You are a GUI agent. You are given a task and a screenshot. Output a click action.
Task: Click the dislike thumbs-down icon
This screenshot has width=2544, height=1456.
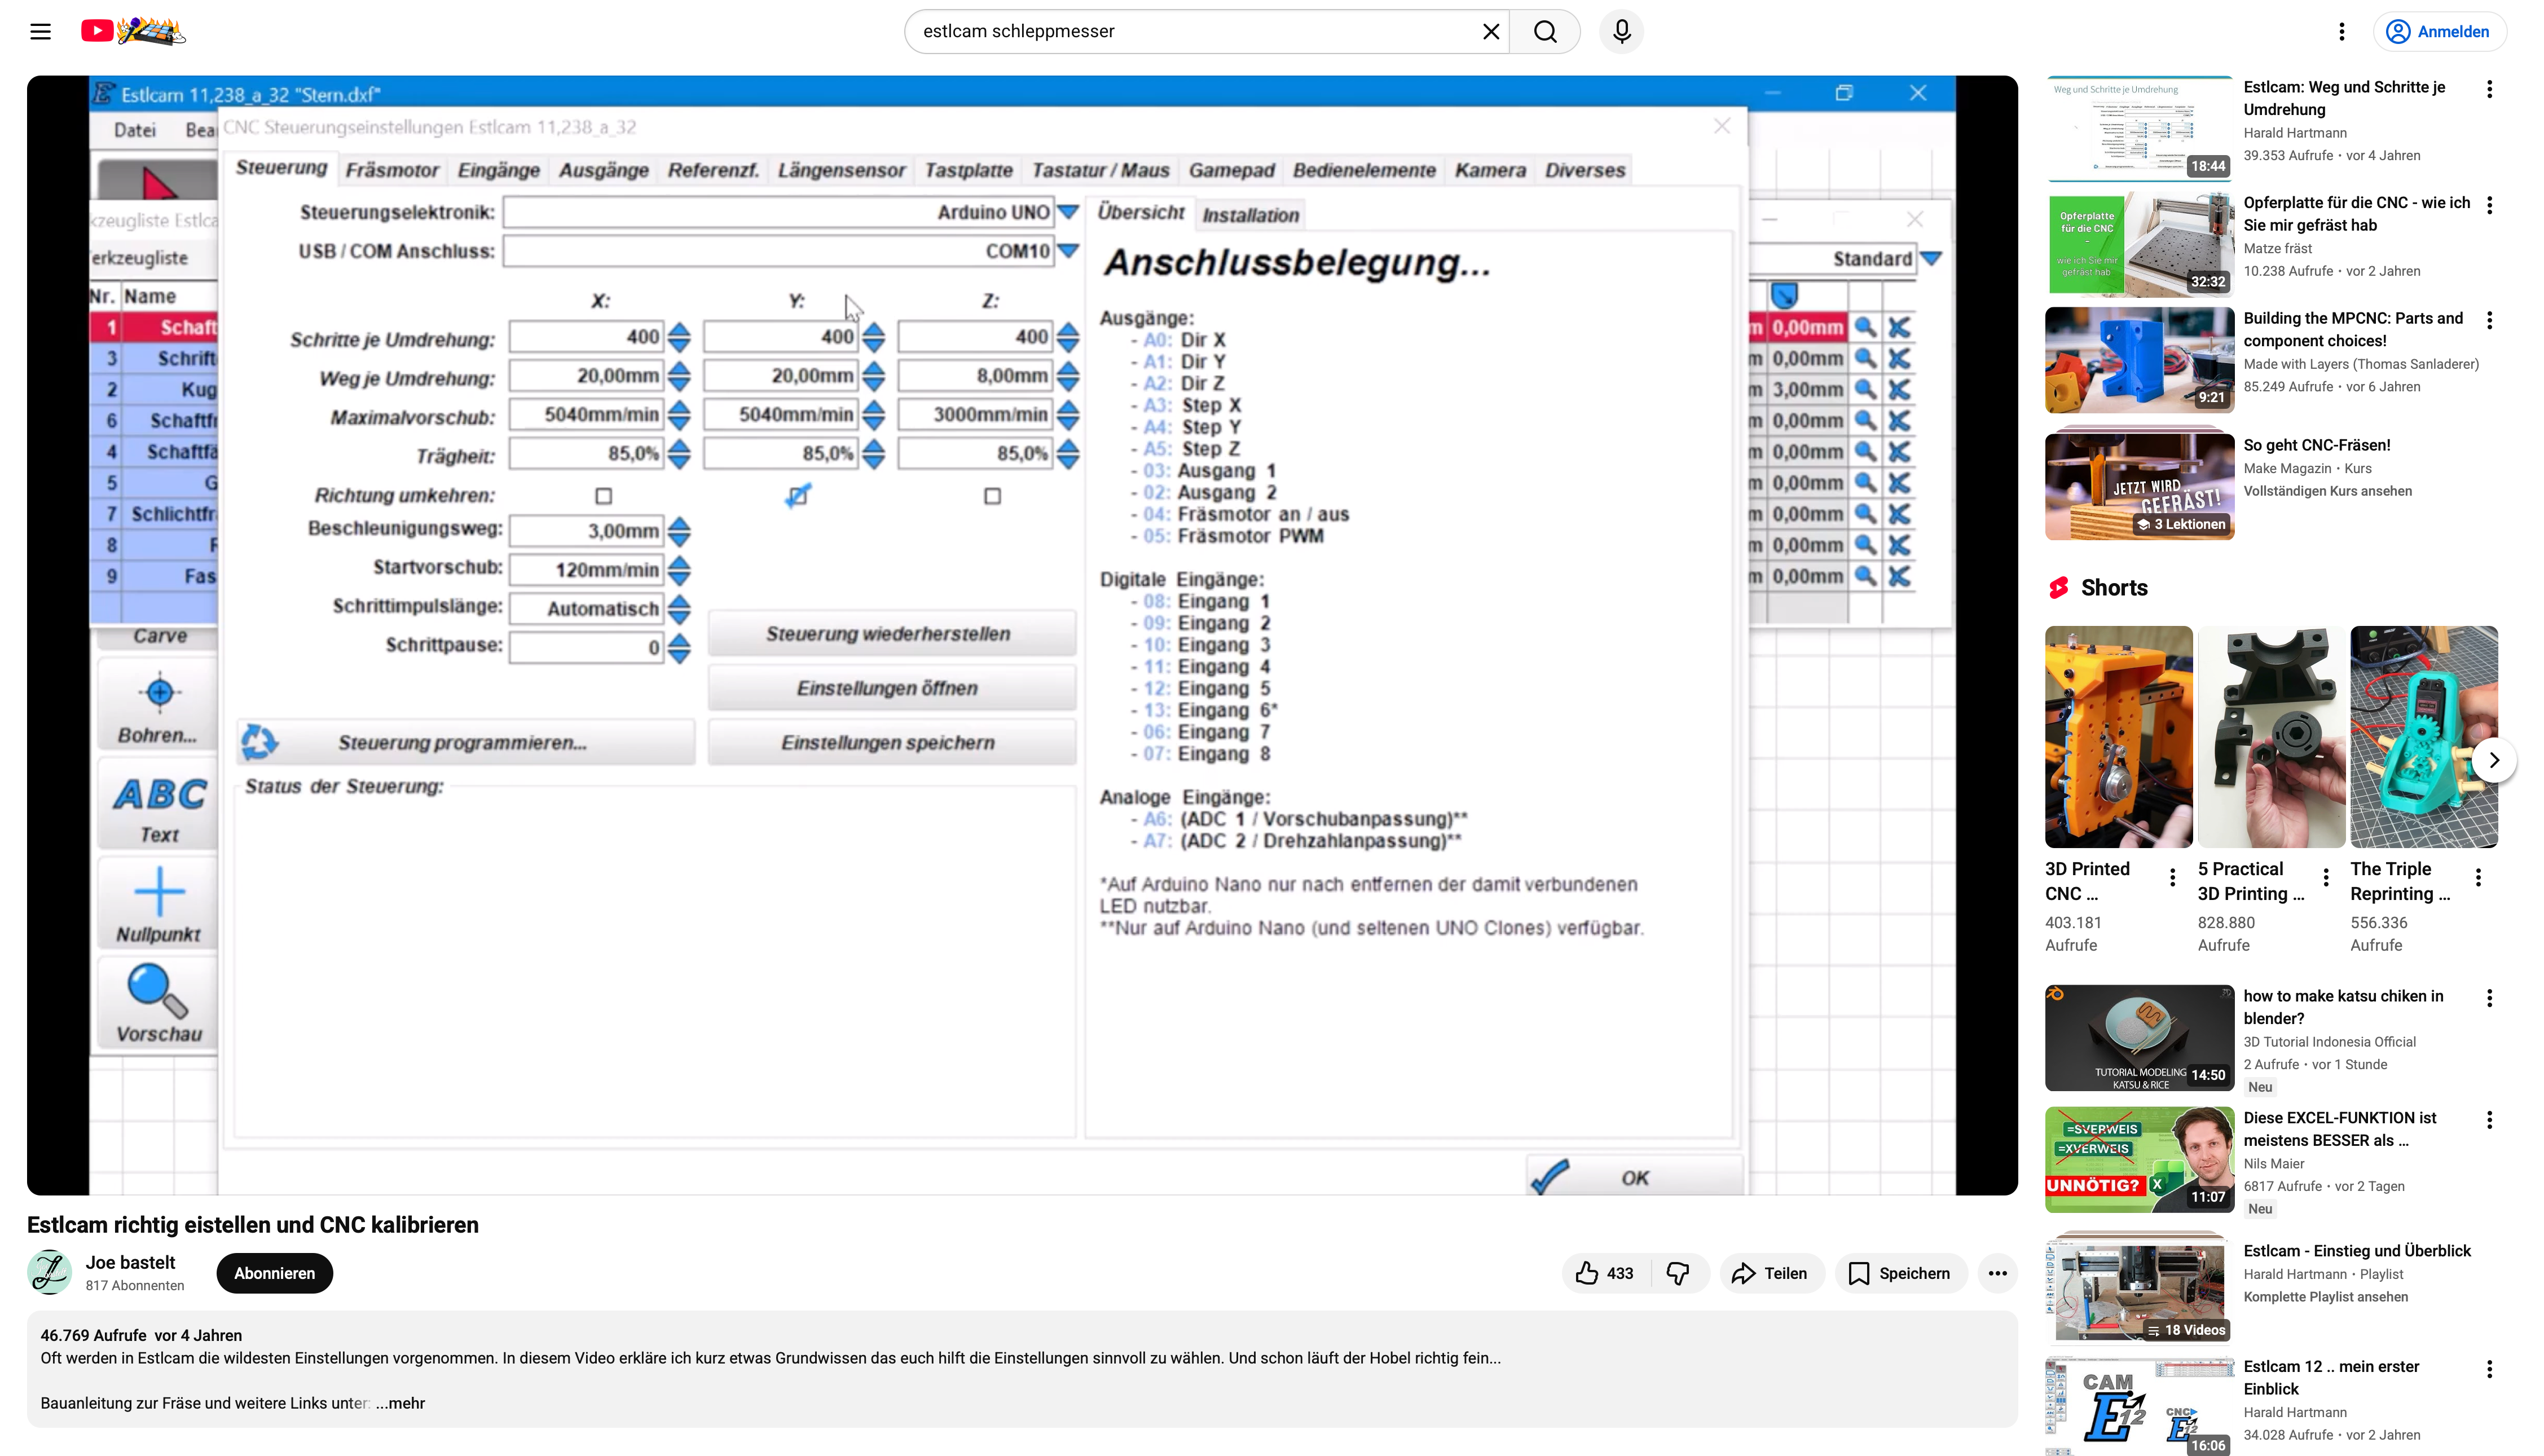click(x=1678, y=1273)
